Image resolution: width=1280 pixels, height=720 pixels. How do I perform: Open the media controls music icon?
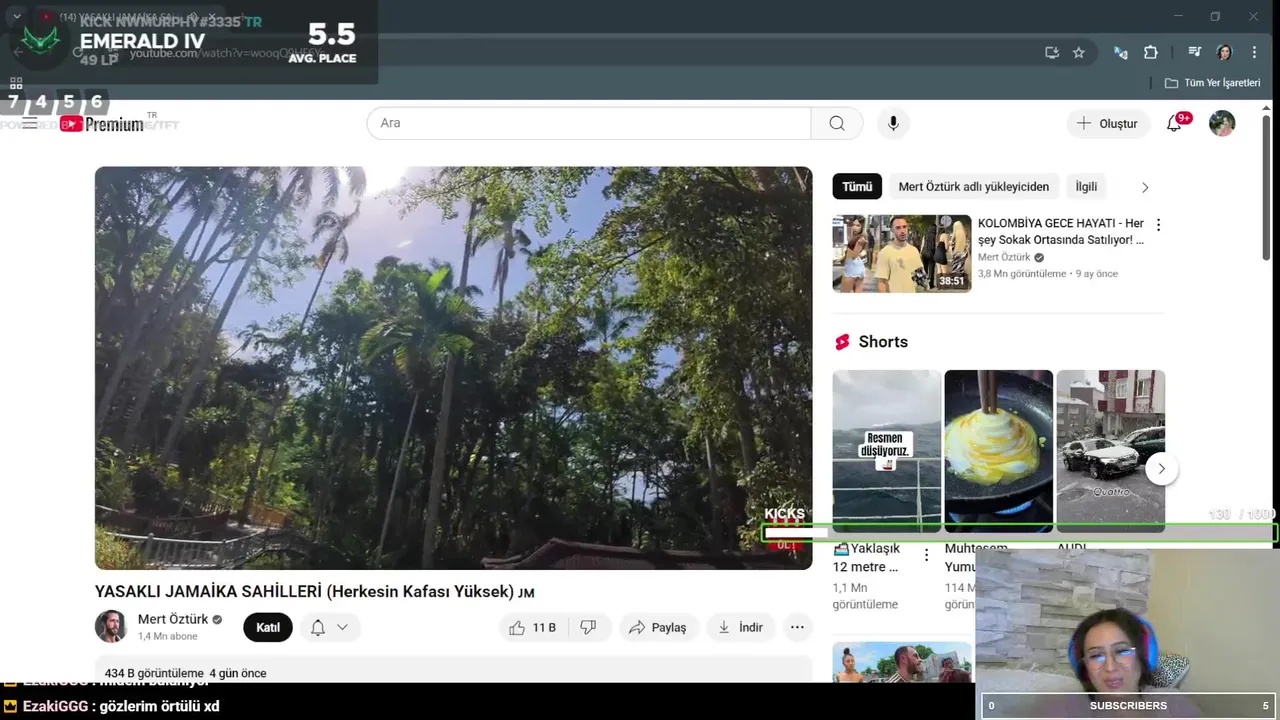[x=1195, y=52]
